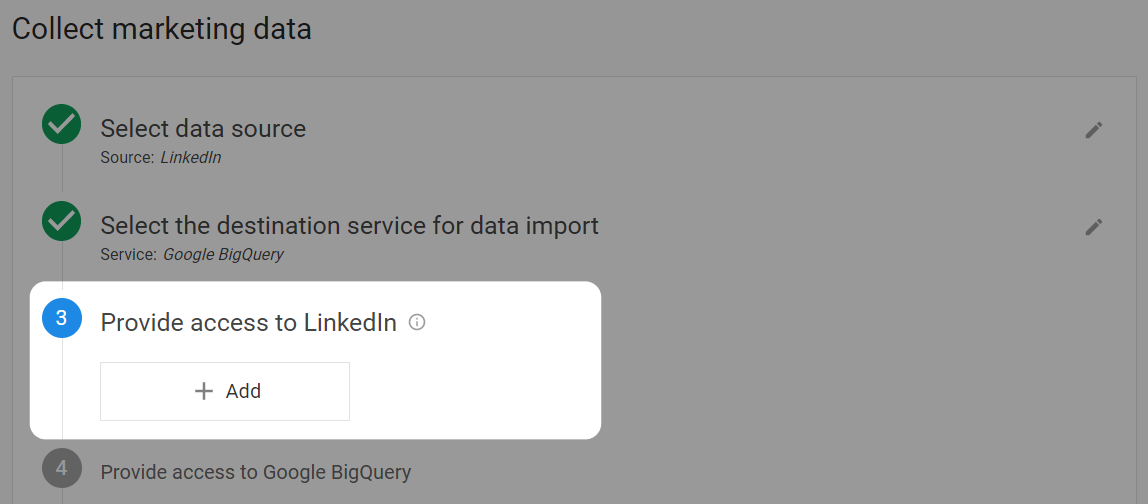The width and height of the screenshot is (1148, 504).
Task: Open Select the destination service for data import
Action: click(x=349, y=225)
